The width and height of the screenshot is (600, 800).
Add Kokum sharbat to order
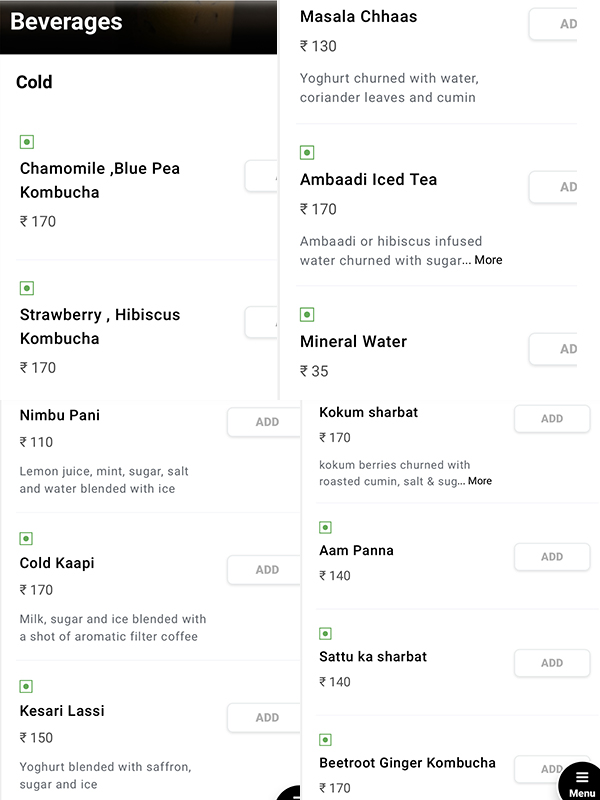point(552,419)
